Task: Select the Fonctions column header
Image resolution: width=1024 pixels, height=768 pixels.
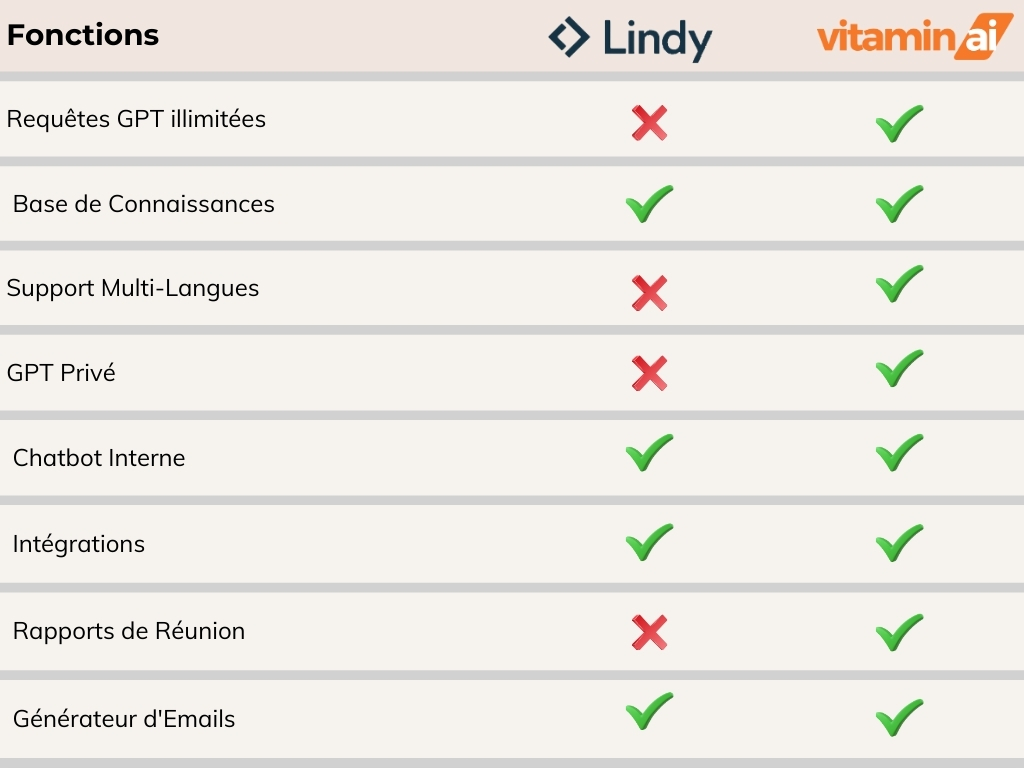Action: (83, 35)
